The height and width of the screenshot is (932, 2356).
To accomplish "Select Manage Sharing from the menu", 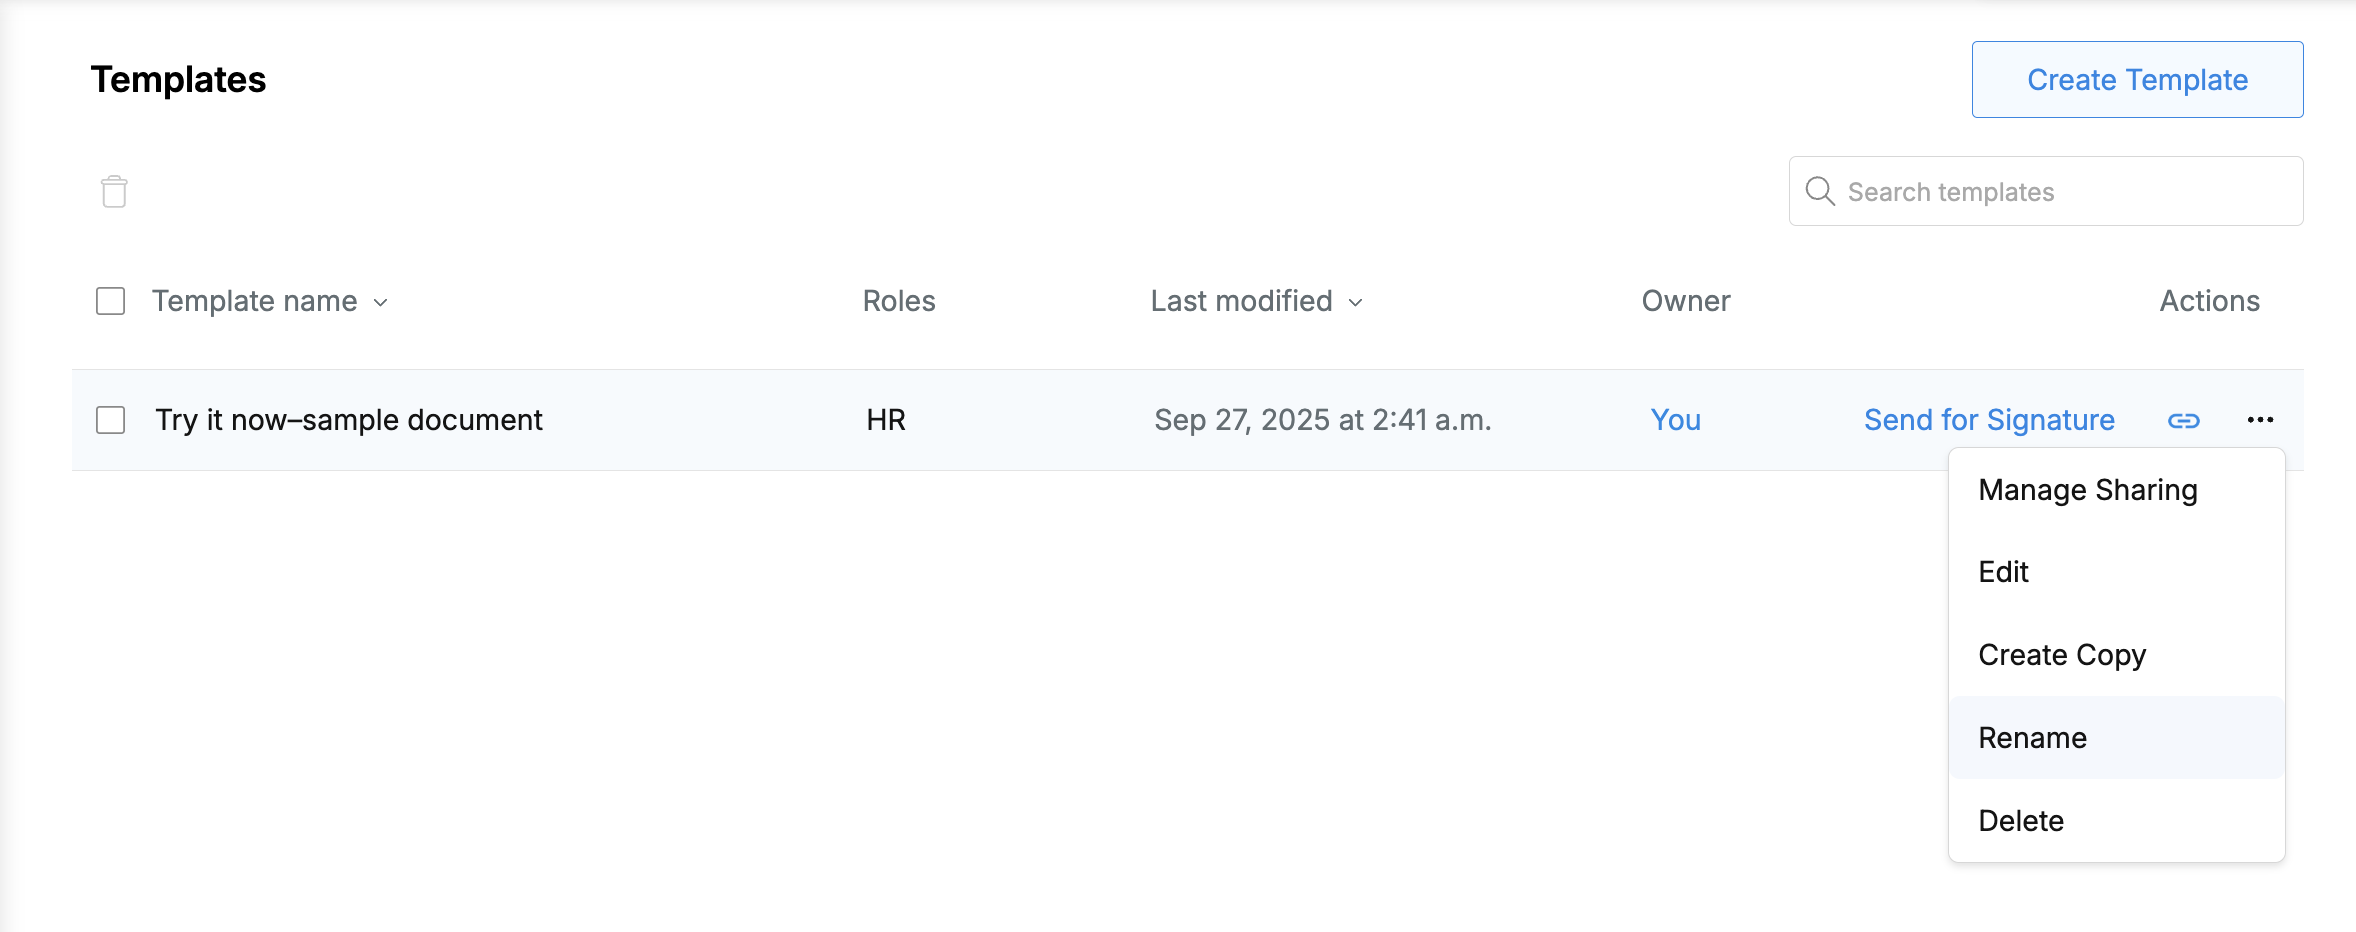I will point(2116,490).
